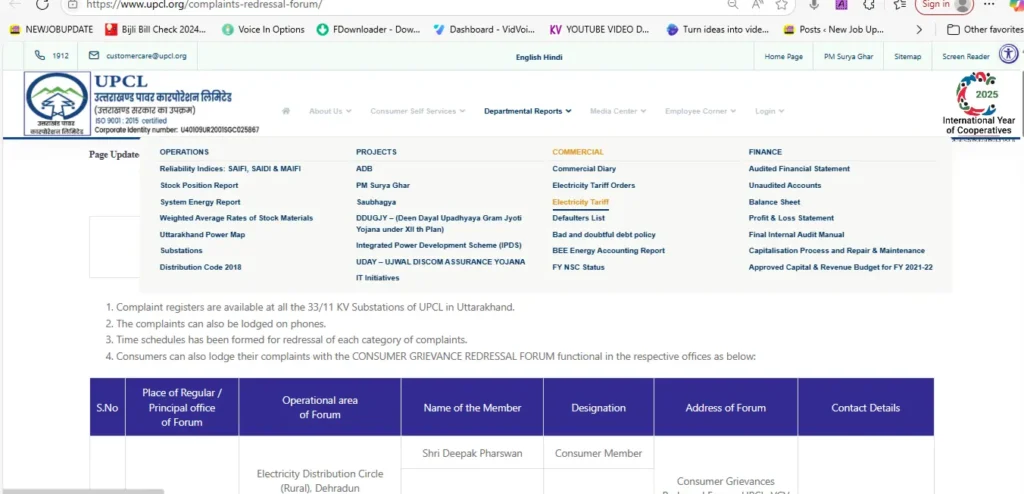
Task: Switch language to English Hindi
Action: [539, 58]
